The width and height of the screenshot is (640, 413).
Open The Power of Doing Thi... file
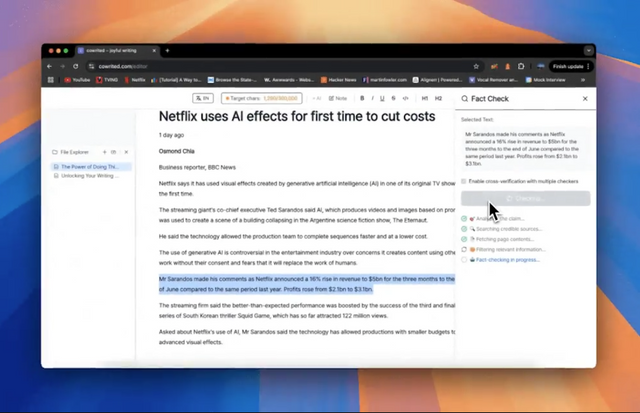click(91, 167)
